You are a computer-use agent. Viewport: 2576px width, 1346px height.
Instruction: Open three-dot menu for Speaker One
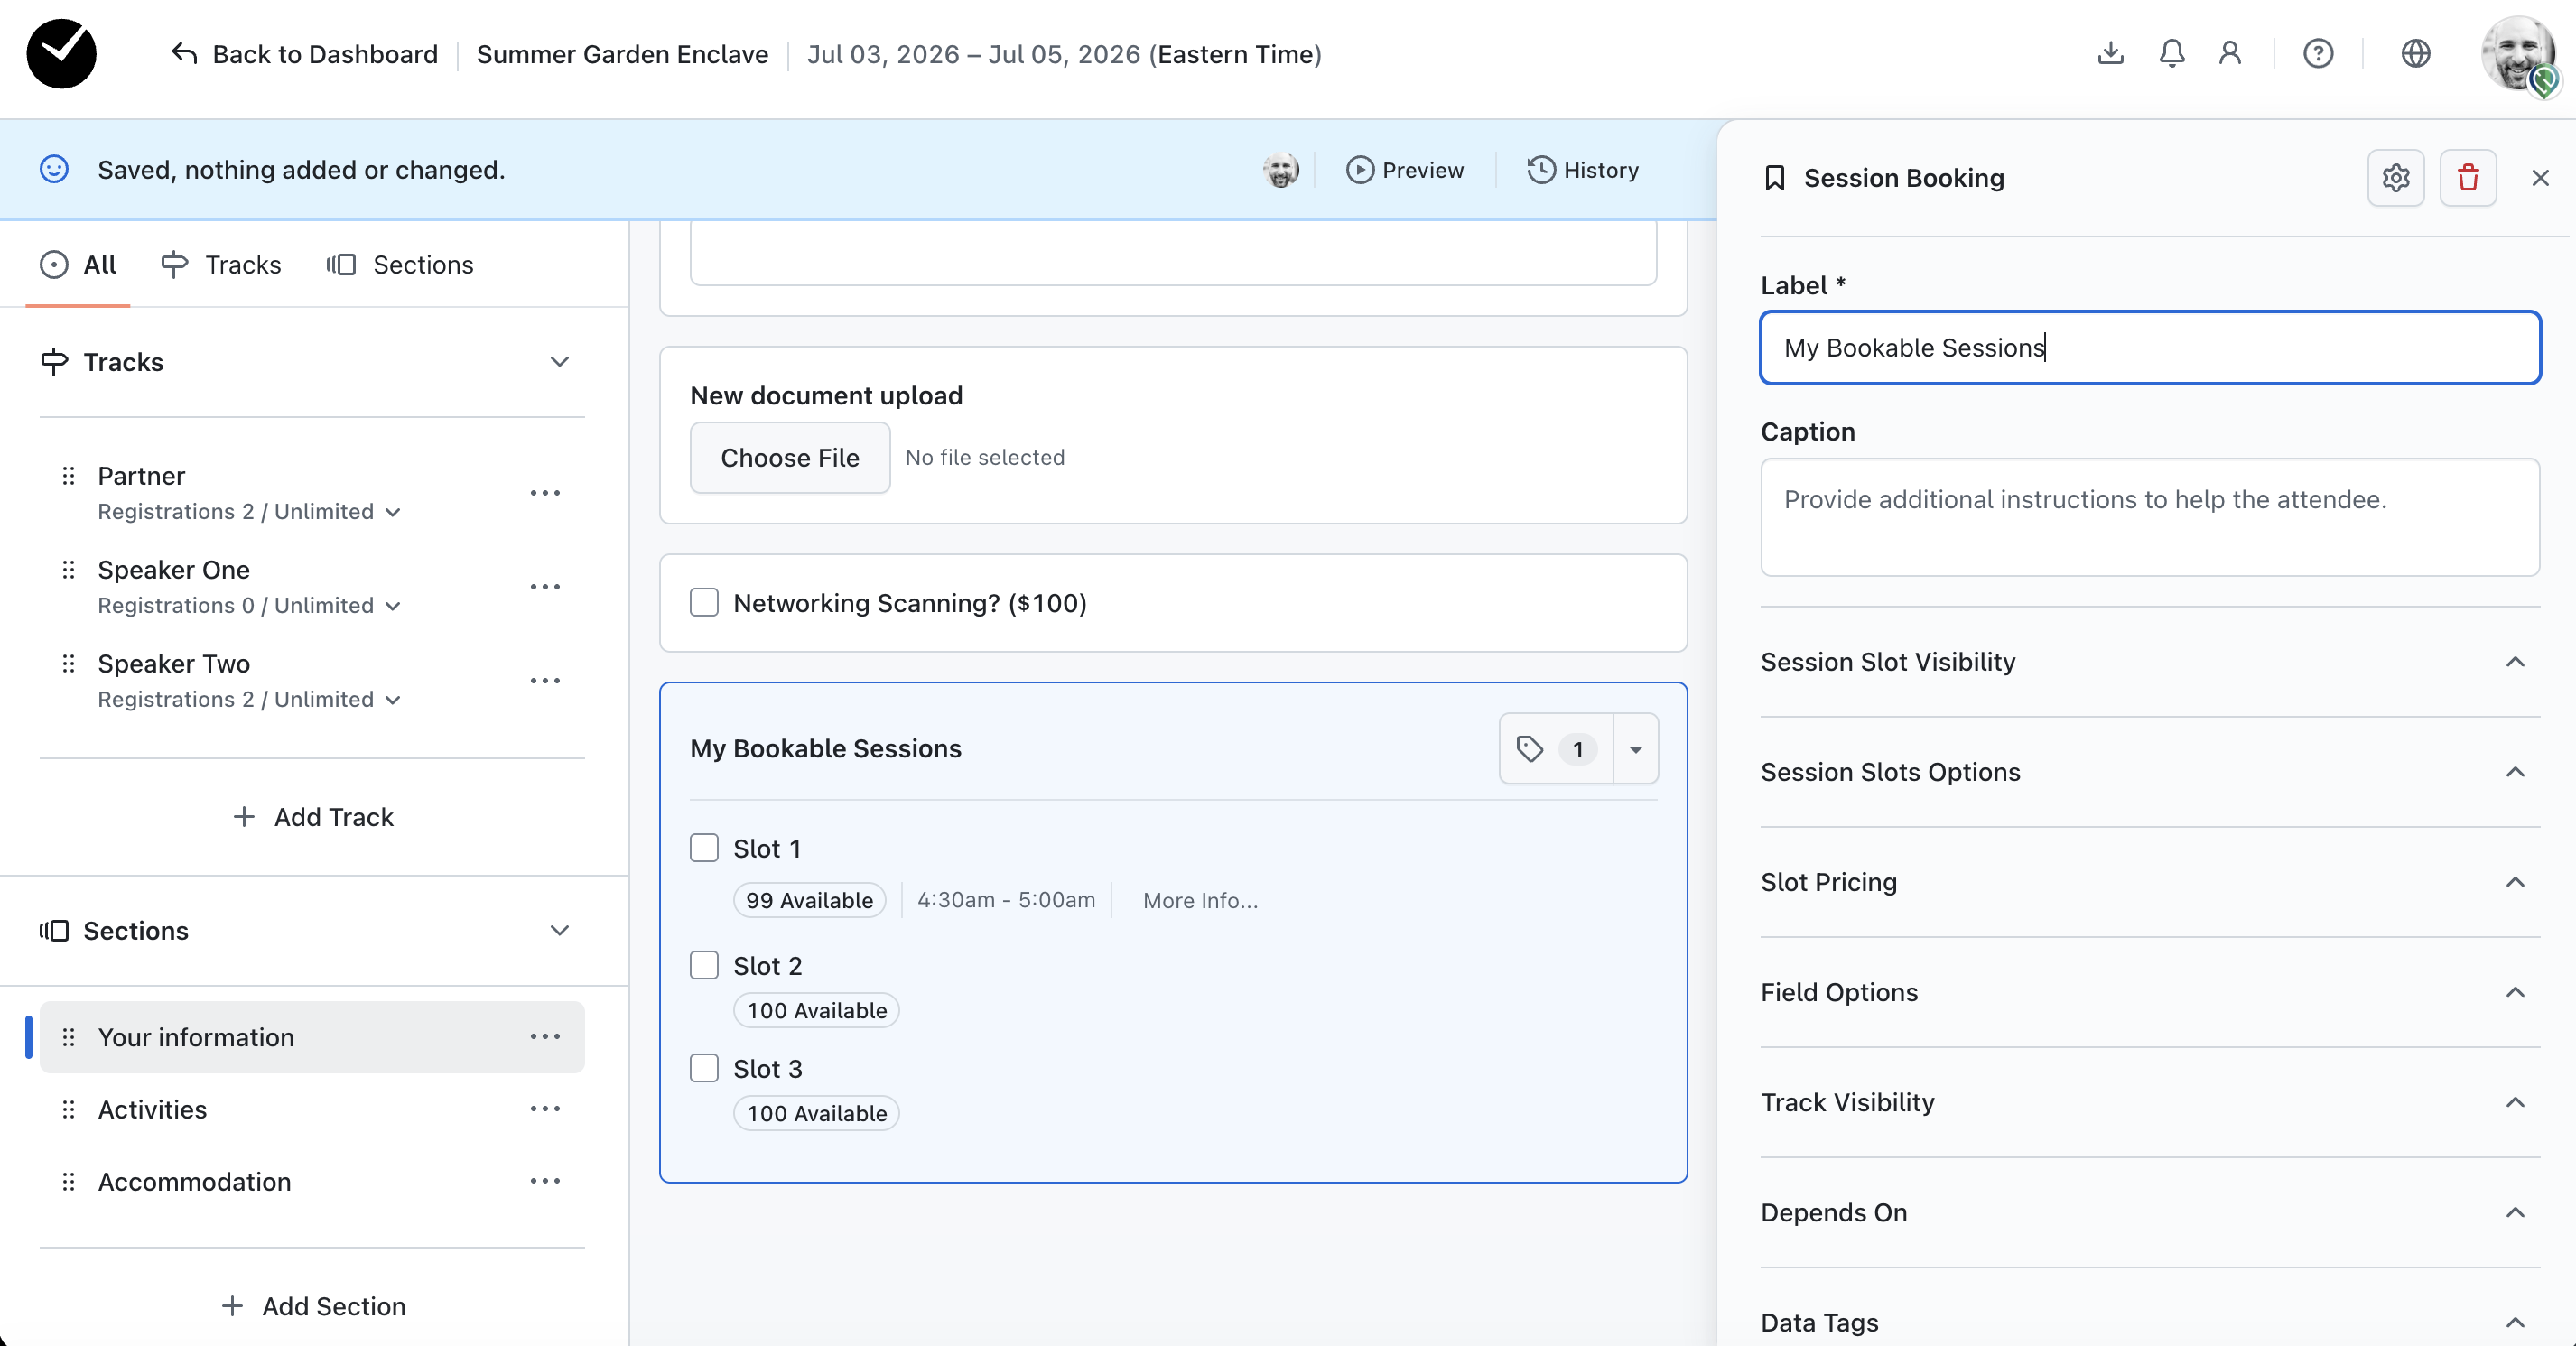(545, 587)
